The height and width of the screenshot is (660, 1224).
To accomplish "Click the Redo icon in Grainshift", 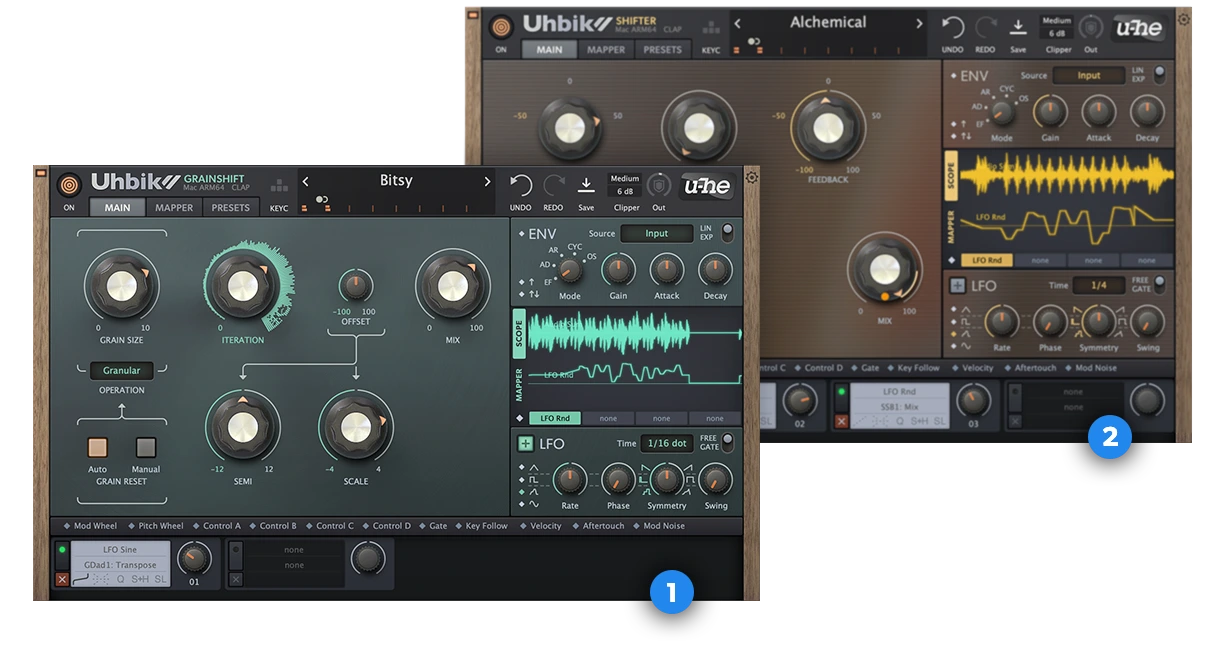I will click(553, 186).
